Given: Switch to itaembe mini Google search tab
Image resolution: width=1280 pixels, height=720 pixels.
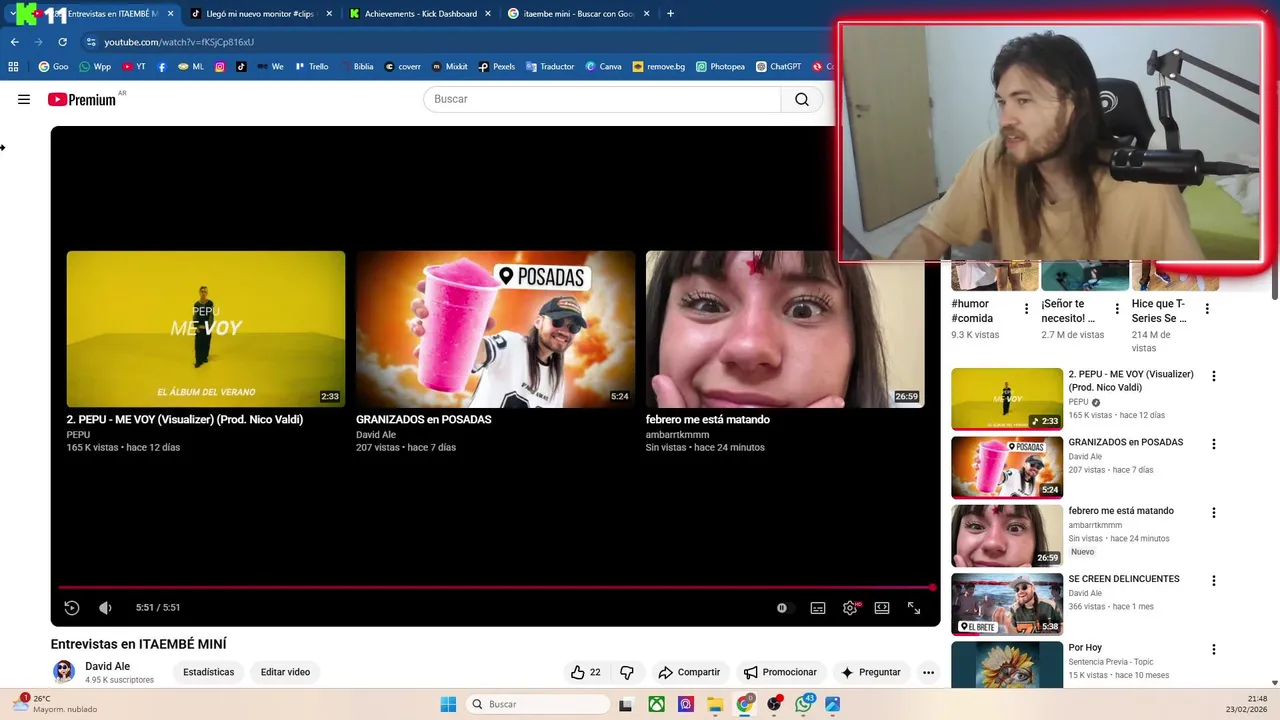Looking at the screenshot, I should 579,14.
